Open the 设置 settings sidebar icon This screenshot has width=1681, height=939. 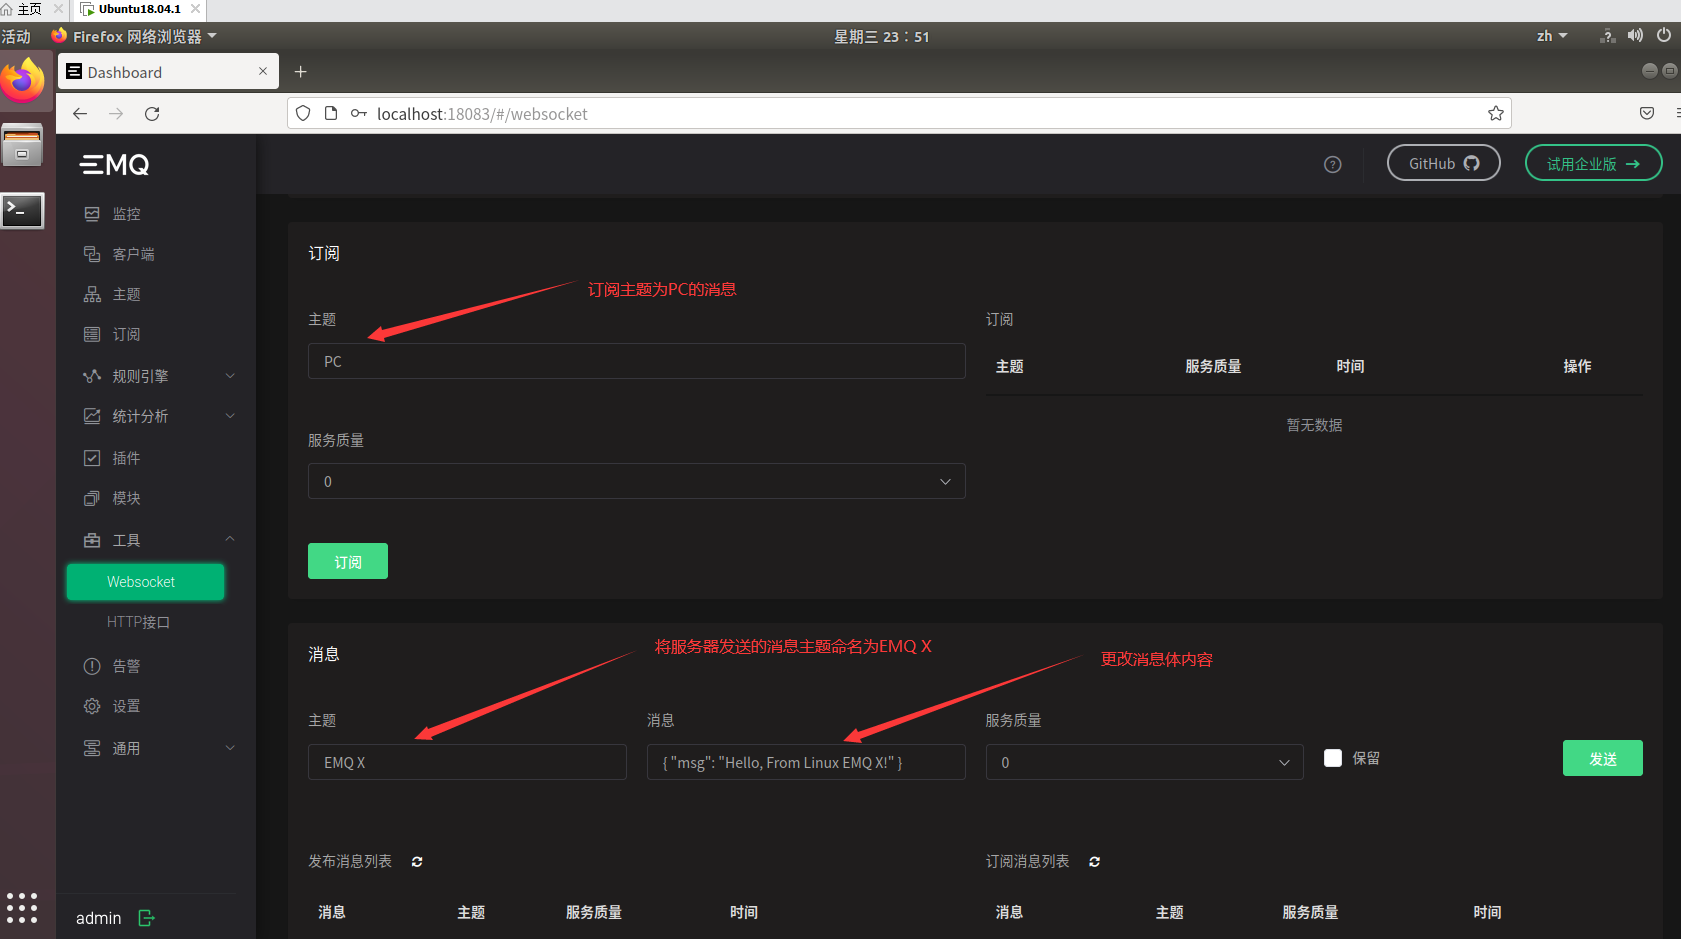point(92,705)
